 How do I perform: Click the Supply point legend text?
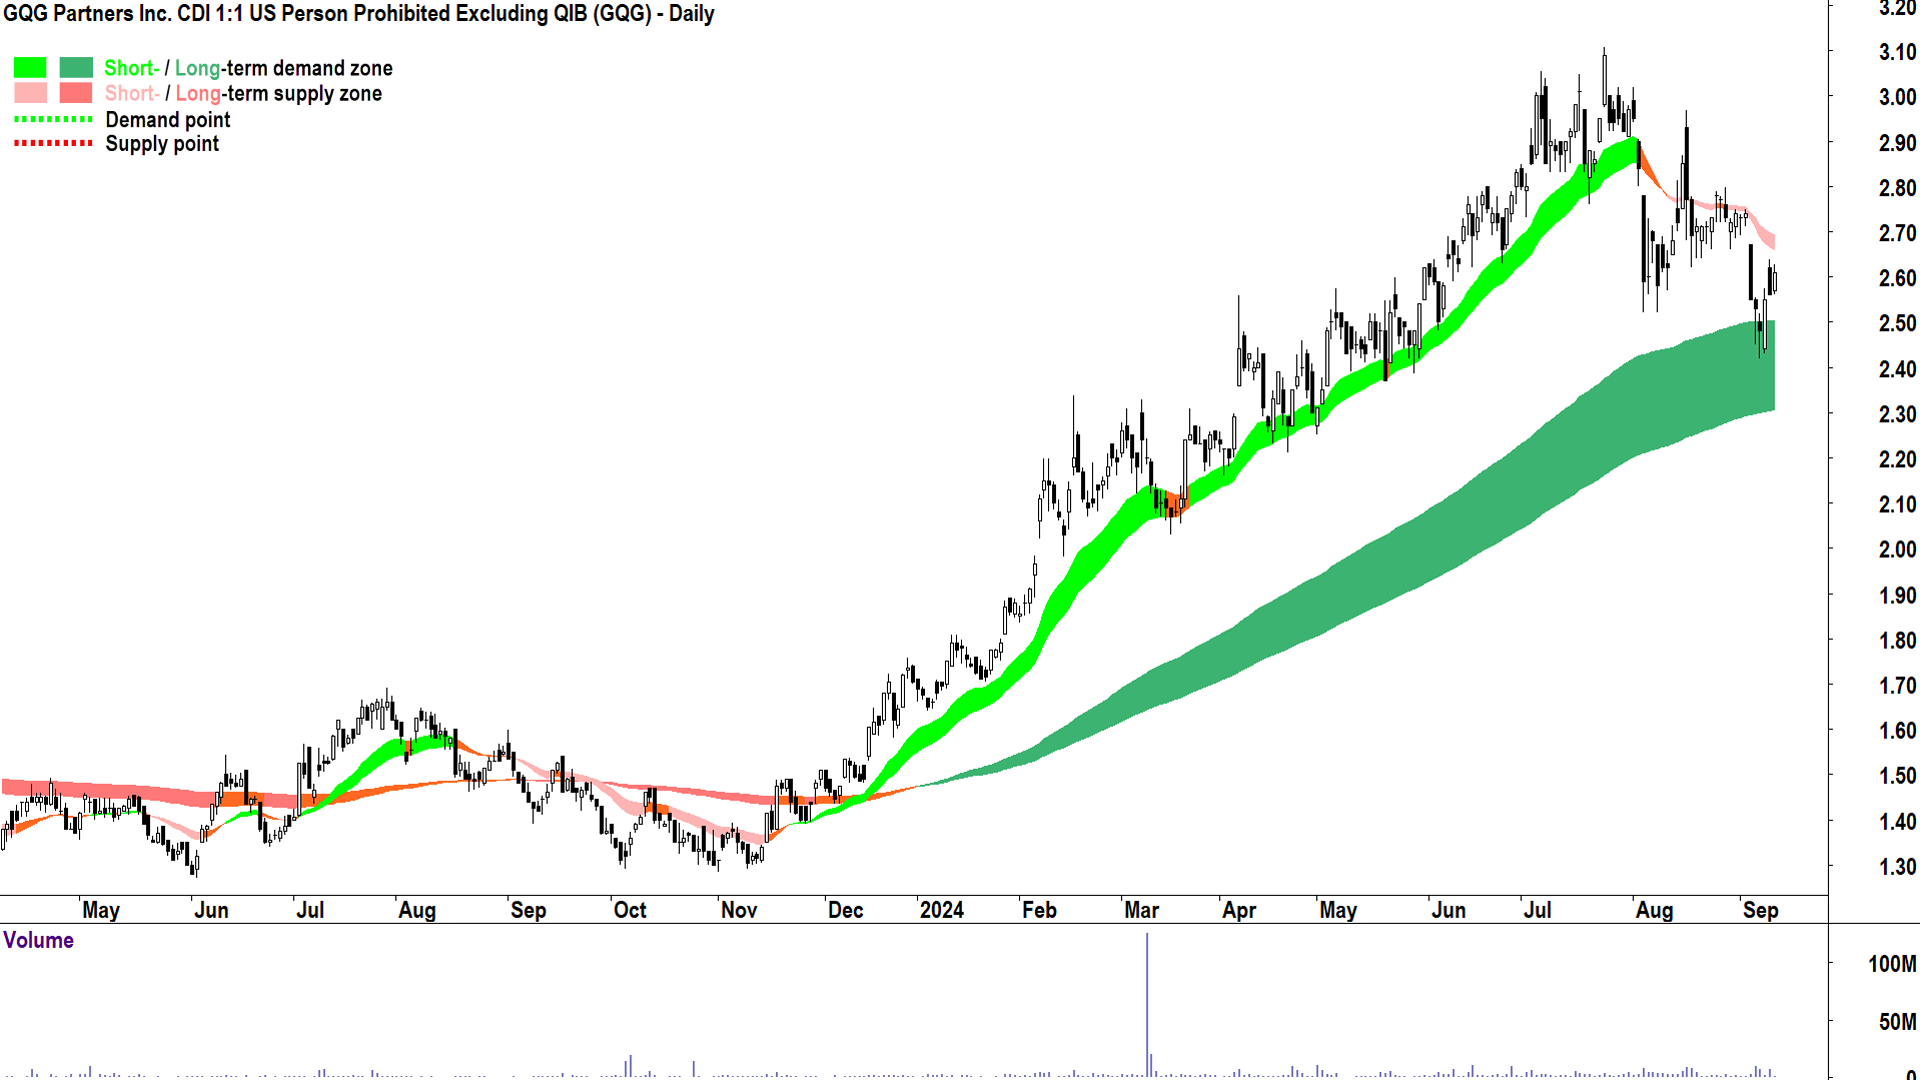pyautogui.click(x=162, y=144)
